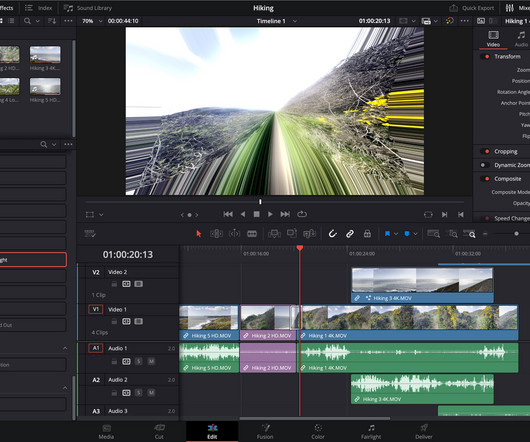Toggle the Transform enable switch
This screenshot has height=442, width=530.
(485, 56)
